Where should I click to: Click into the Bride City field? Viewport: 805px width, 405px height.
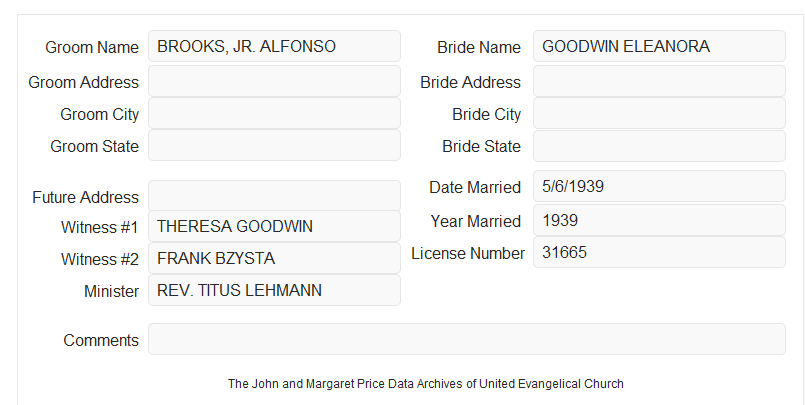pyautogui.click(x=659, y=113)
